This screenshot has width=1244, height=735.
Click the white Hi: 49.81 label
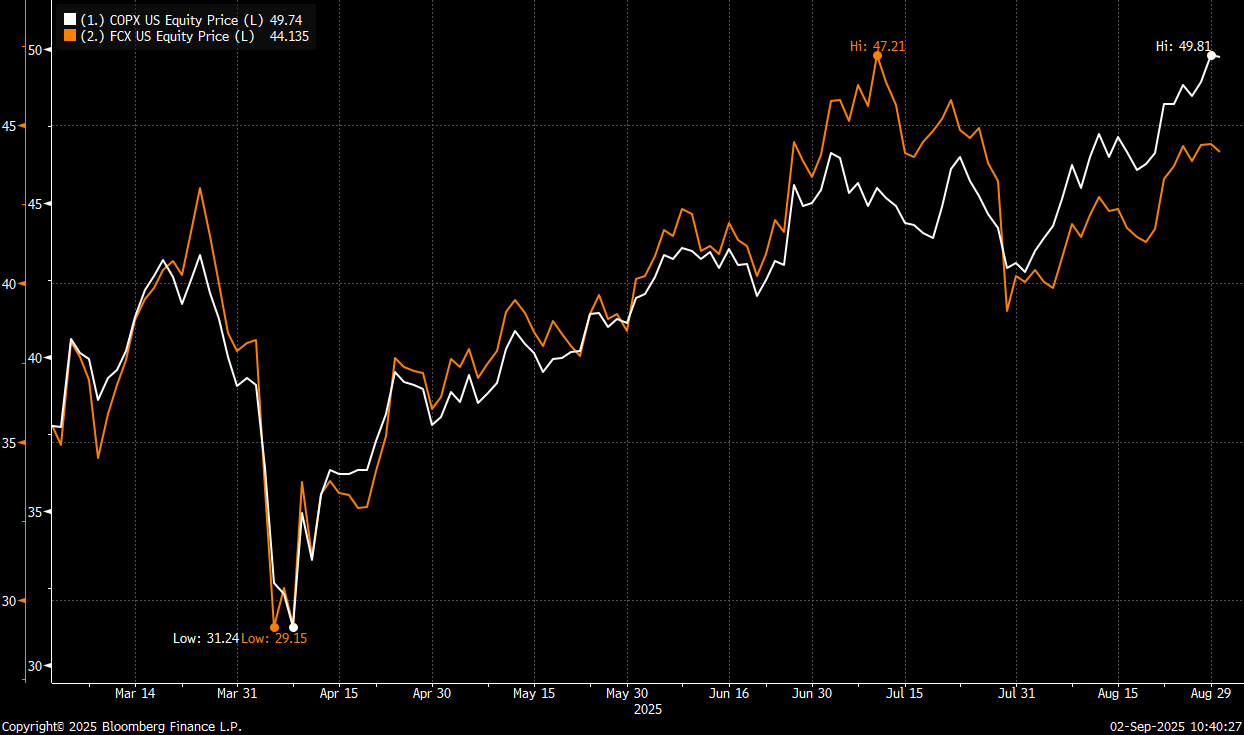point(1184,46)
